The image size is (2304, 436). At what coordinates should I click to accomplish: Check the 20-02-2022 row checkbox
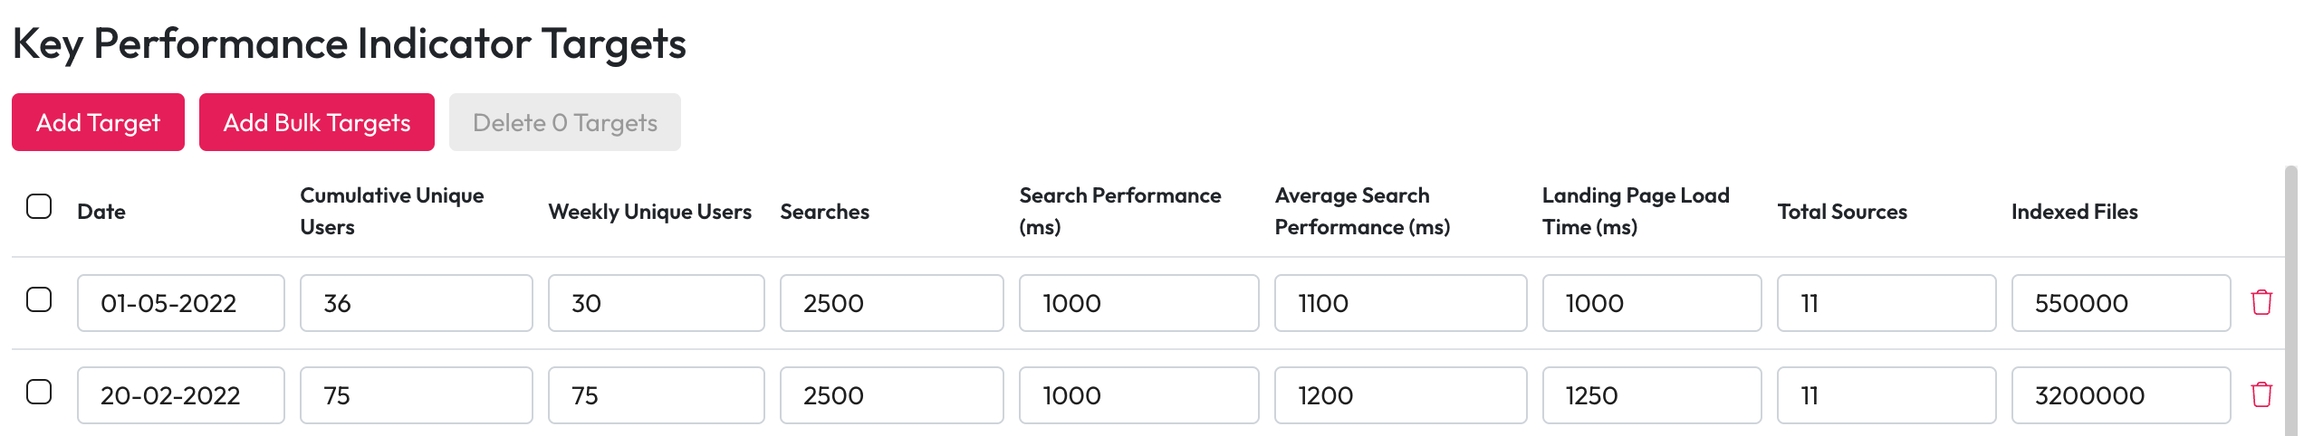tap(39, 392)
